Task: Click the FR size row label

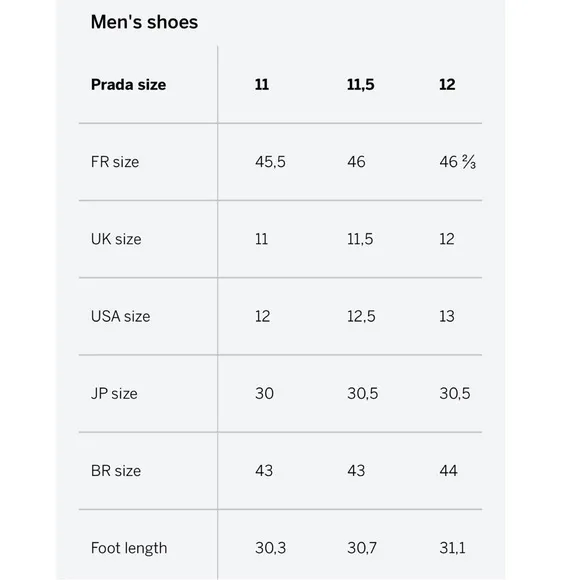Action: 115,162
